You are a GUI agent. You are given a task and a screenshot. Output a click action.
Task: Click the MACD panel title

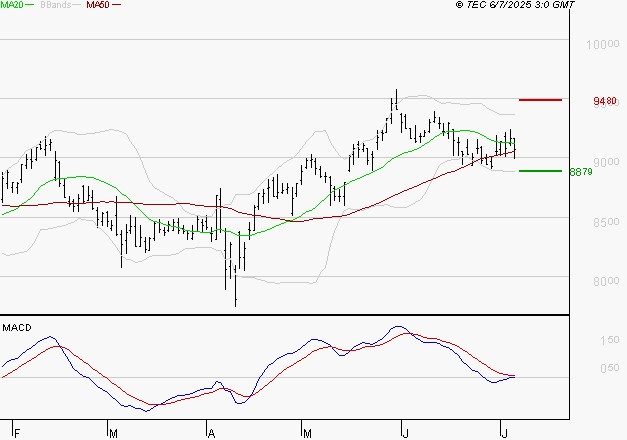click(x=17, y=328)
